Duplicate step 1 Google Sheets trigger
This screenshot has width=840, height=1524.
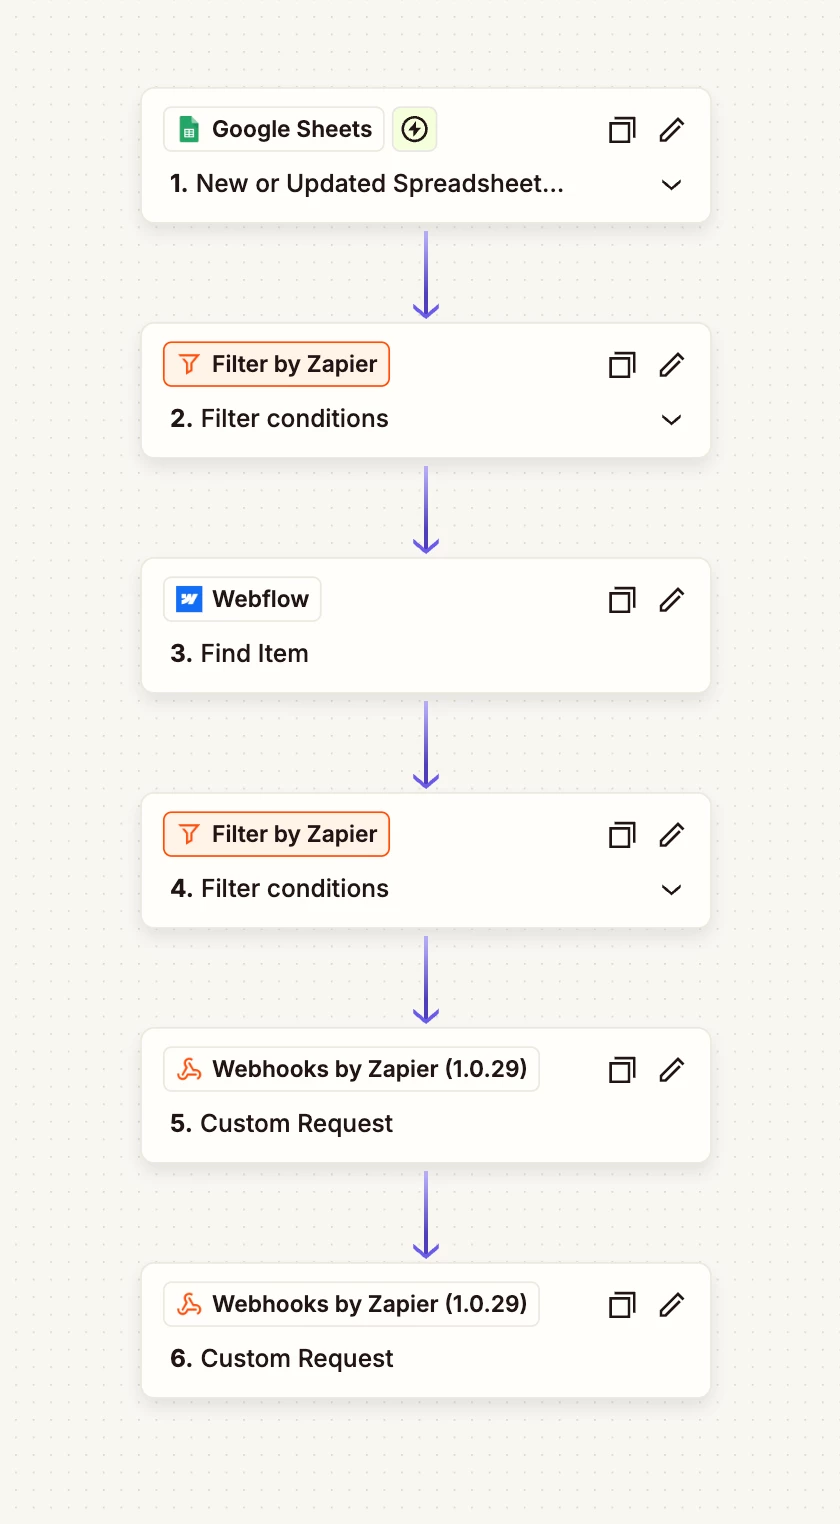(622, 130)
